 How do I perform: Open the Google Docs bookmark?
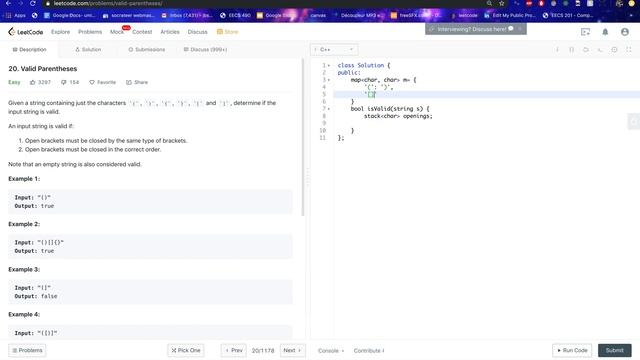click(69, 16)
